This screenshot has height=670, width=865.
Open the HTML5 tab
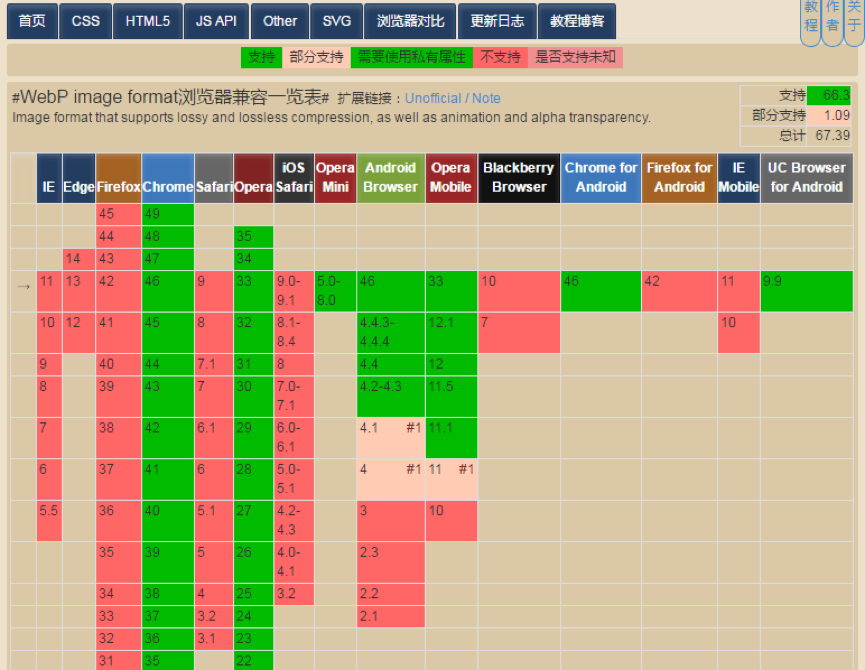coord(147,21)
